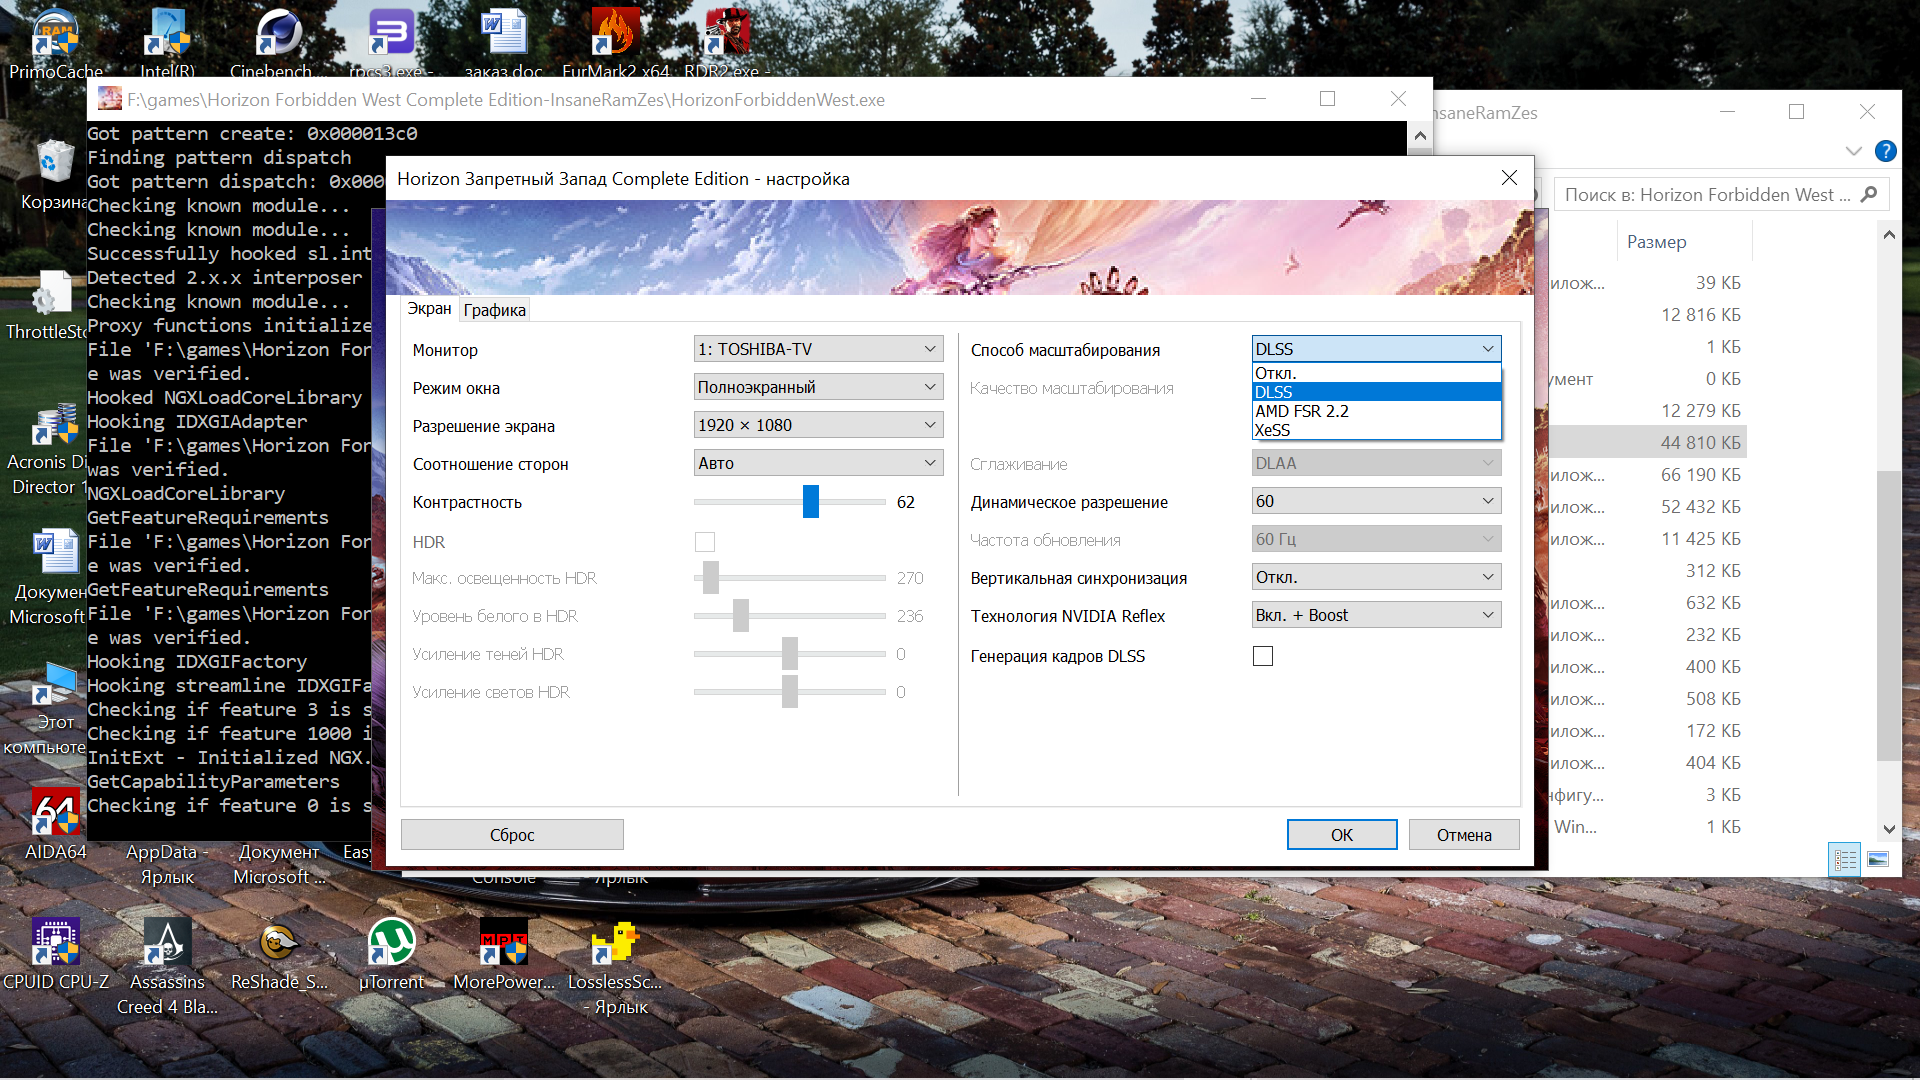Open the µTorrent desktop shortcut
This screenshot has width=1920, height=1080.
click(391, 943)
